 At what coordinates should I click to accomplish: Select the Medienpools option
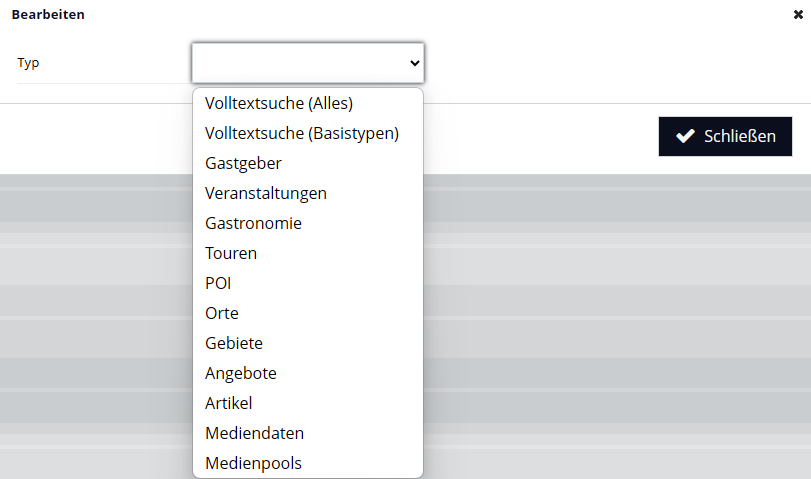(x=253, y=463)
